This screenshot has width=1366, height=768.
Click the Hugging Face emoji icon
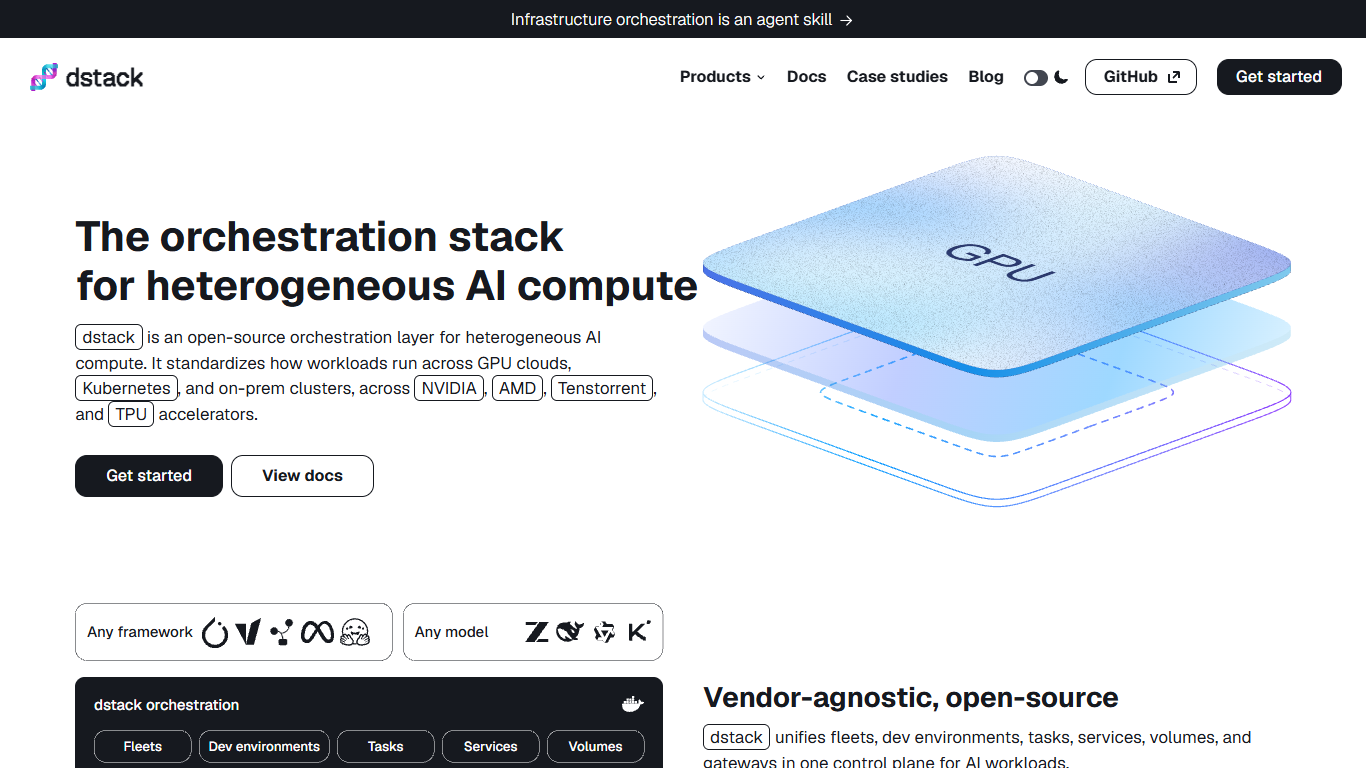(x=355, y=632)
